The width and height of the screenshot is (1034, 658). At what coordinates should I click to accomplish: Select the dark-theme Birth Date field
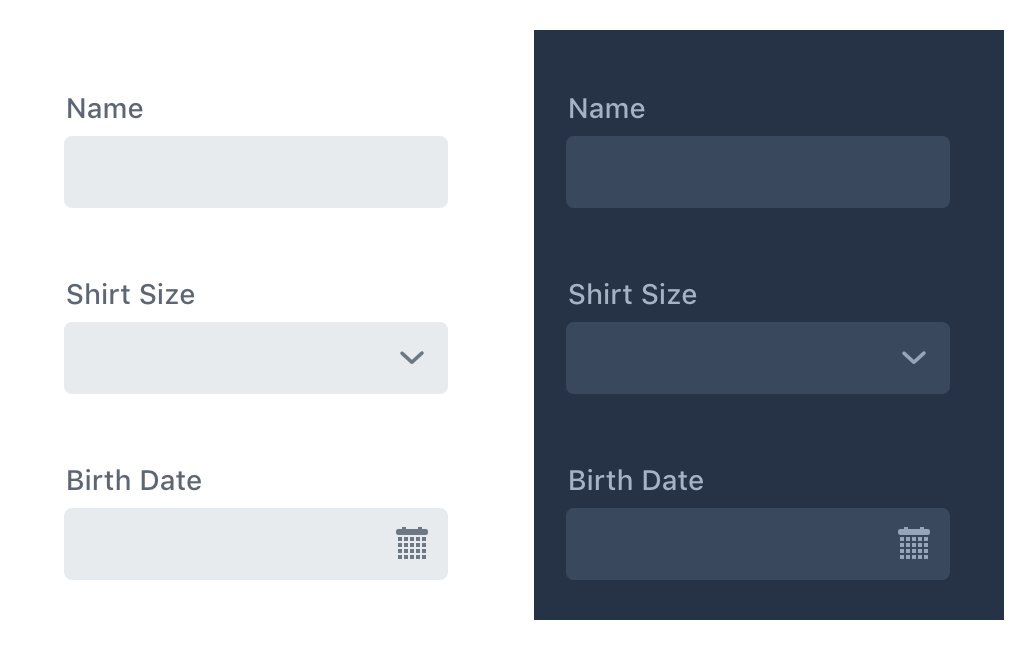[x=758, y=544]
